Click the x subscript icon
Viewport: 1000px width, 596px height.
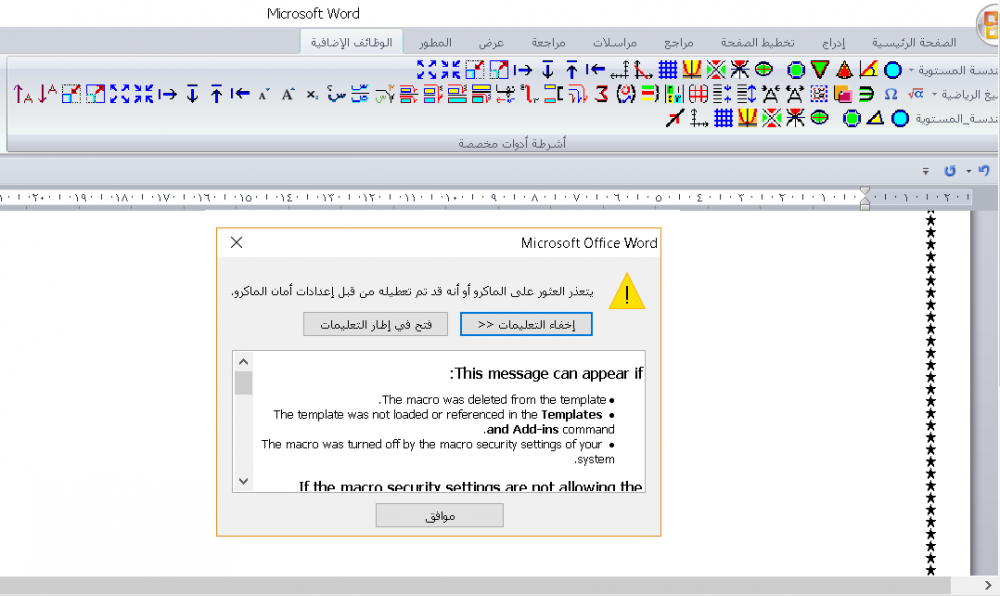click(x=311, y=94)
